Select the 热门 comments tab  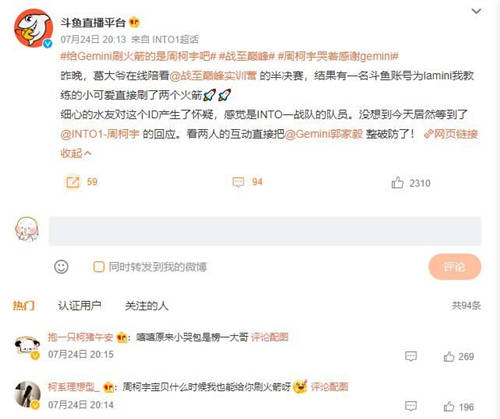[x=24, y=305]
